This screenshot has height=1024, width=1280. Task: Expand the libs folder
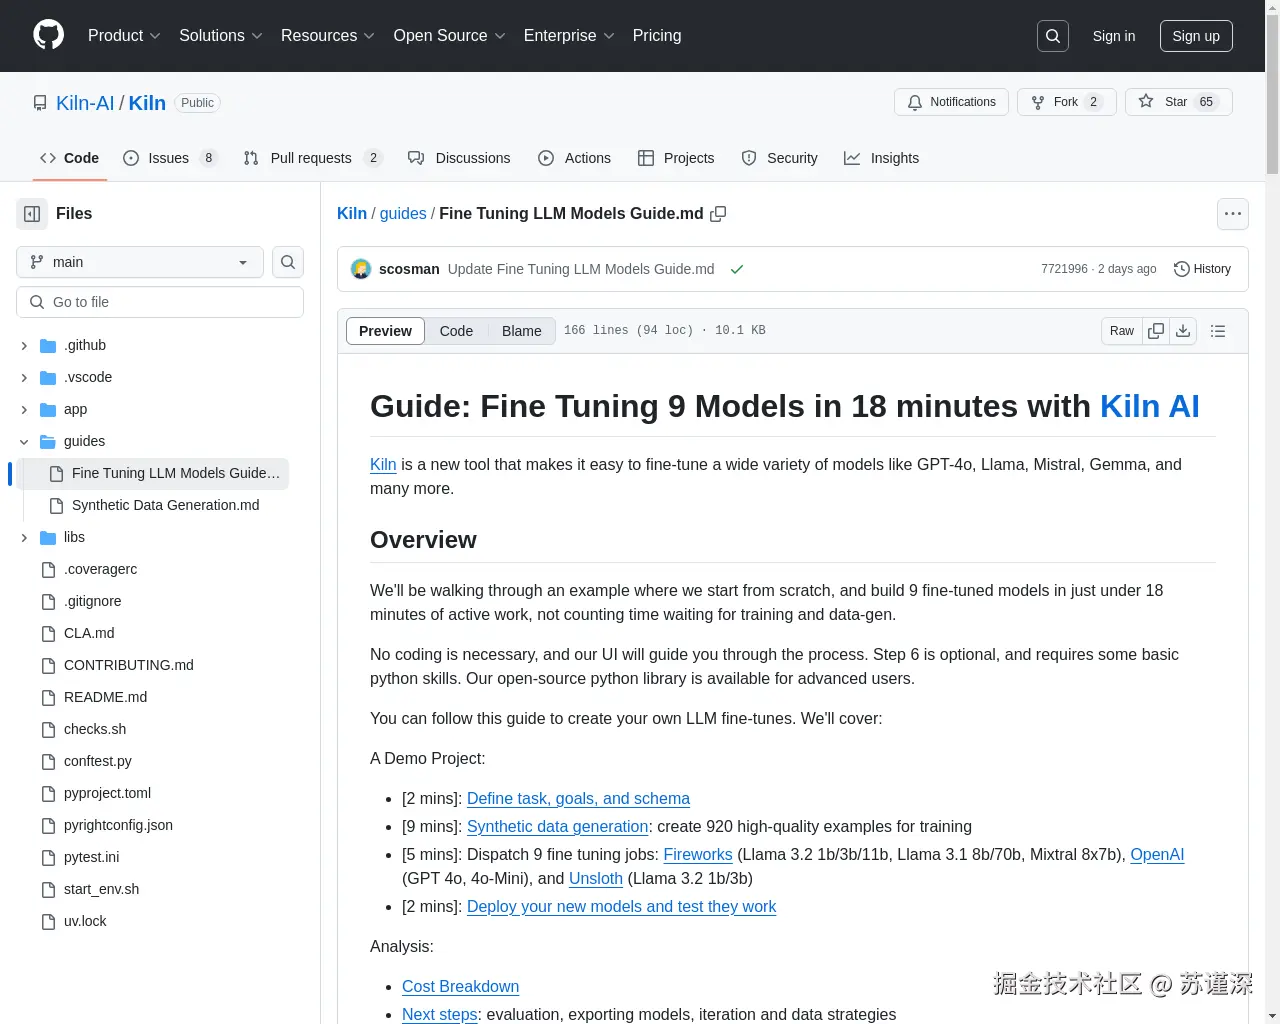[24, 537]
